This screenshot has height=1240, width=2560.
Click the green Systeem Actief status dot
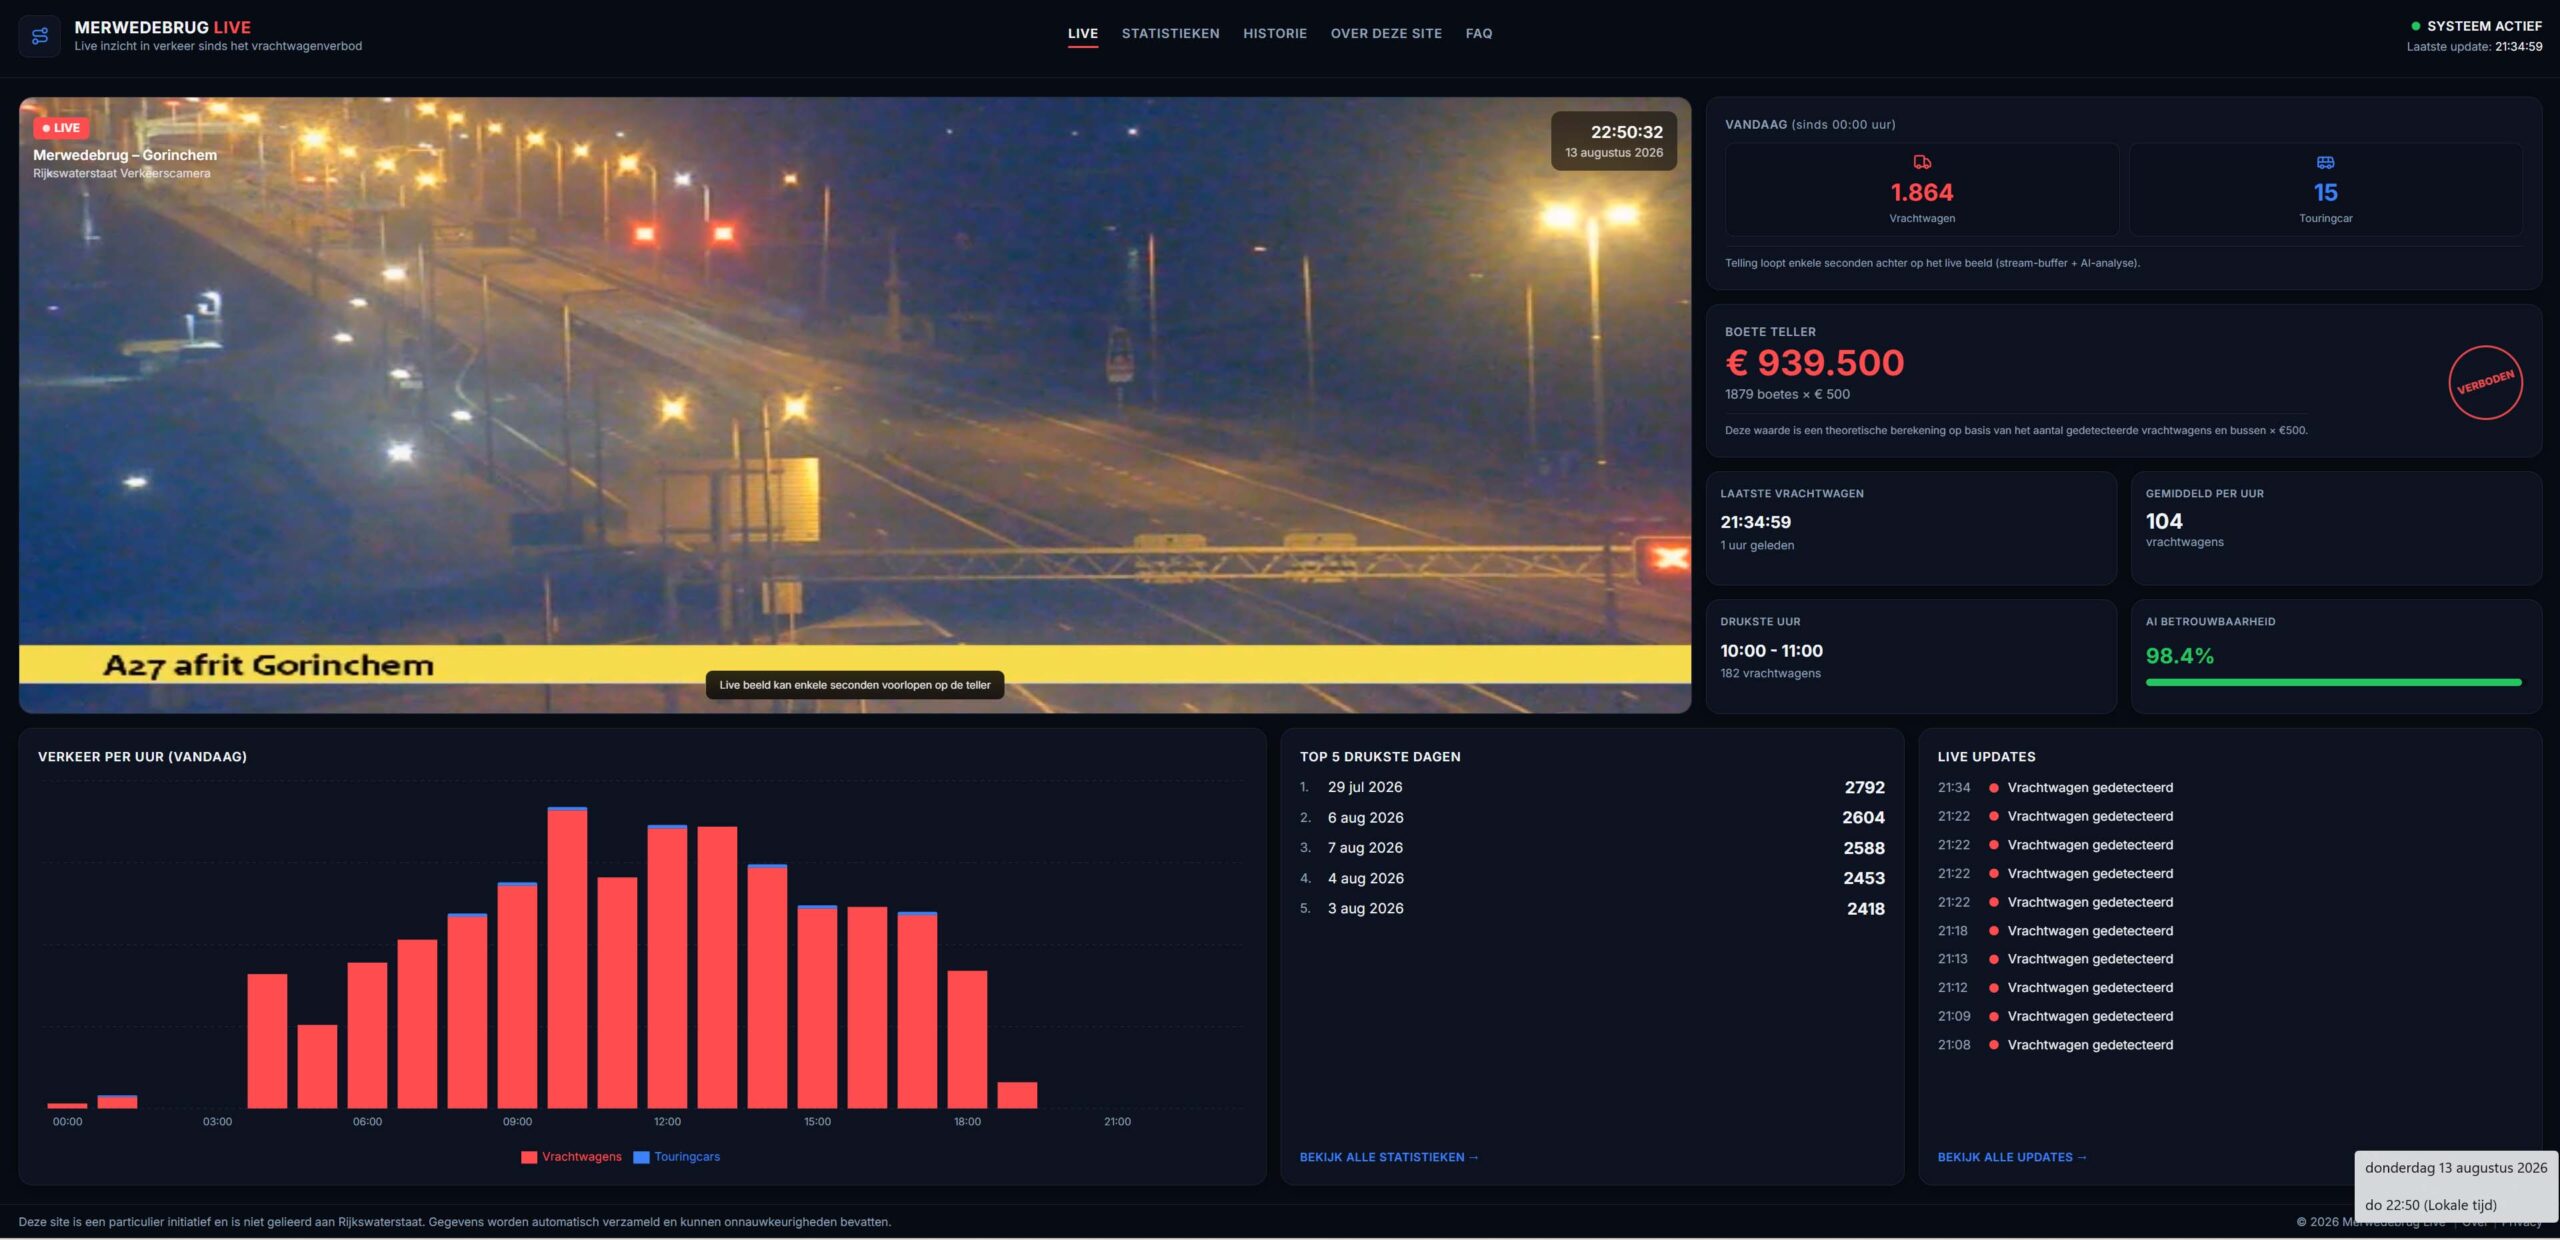[2415, 26]
